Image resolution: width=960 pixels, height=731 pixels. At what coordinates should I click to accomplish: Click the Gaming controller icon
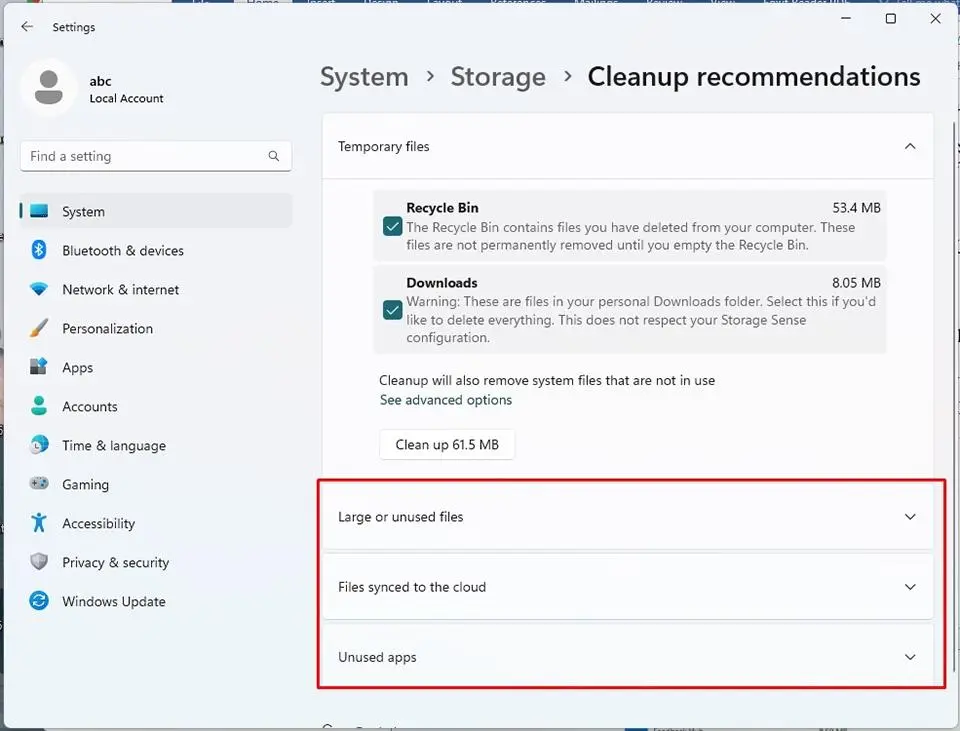(x=39, y=484)
